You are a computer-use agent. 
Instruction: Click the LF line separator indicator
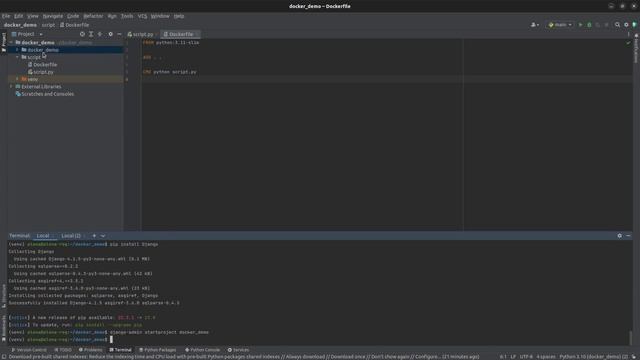[513, 357]
